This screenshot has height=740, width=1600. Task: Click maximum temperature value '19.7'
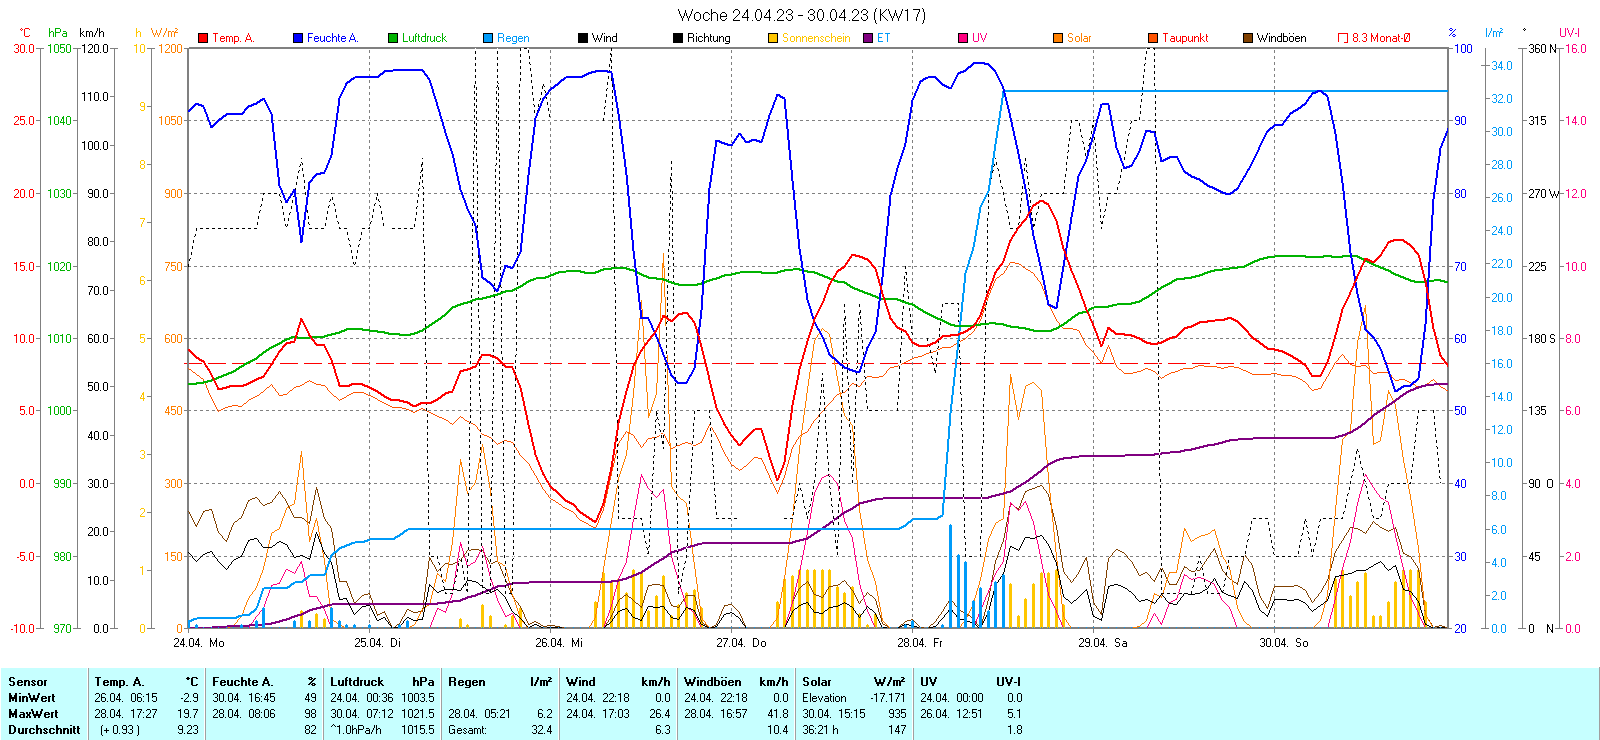188,714
